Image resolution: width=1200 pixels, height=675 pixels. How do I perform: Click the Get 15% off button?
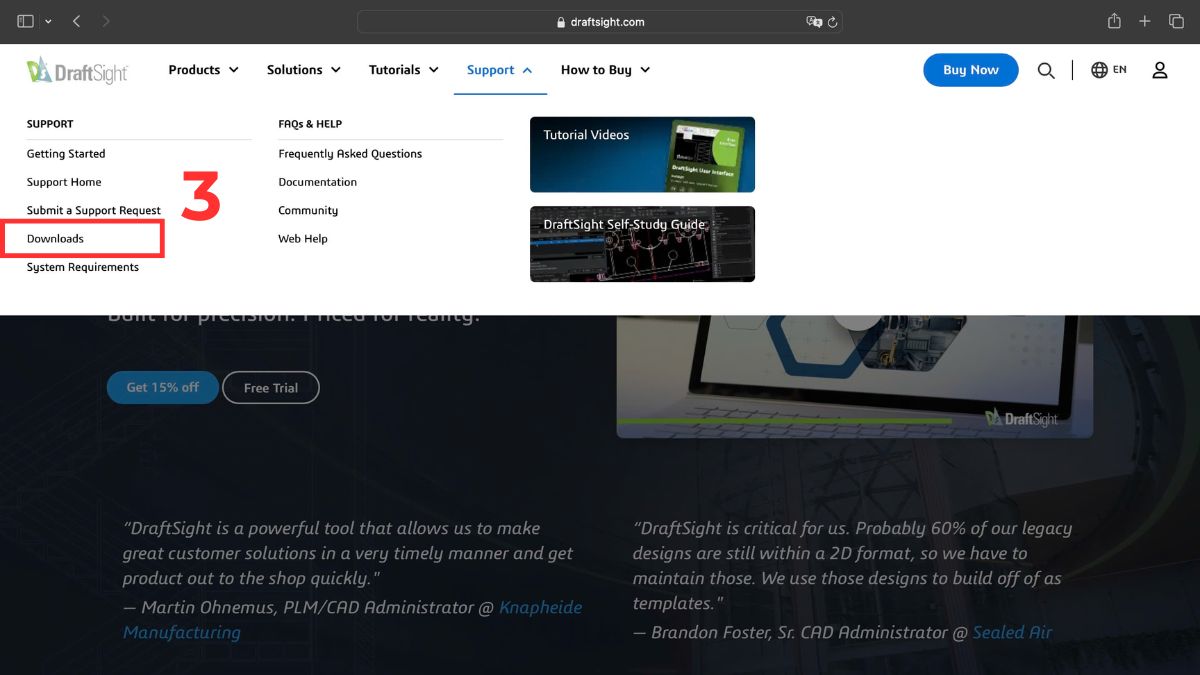163,387
